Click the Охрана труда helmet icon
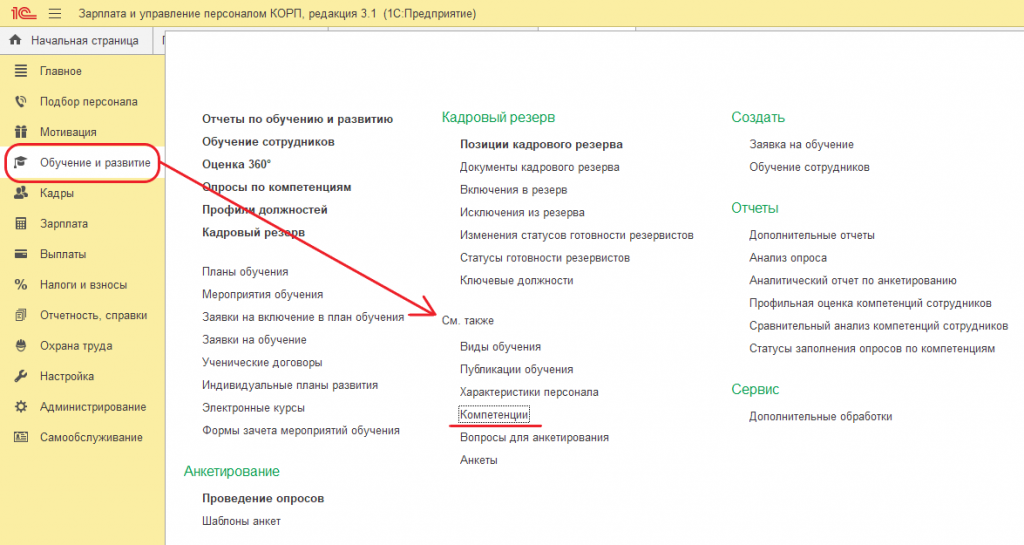The image size is (1024, 545). pyautogui.click(x=21, y=345)
